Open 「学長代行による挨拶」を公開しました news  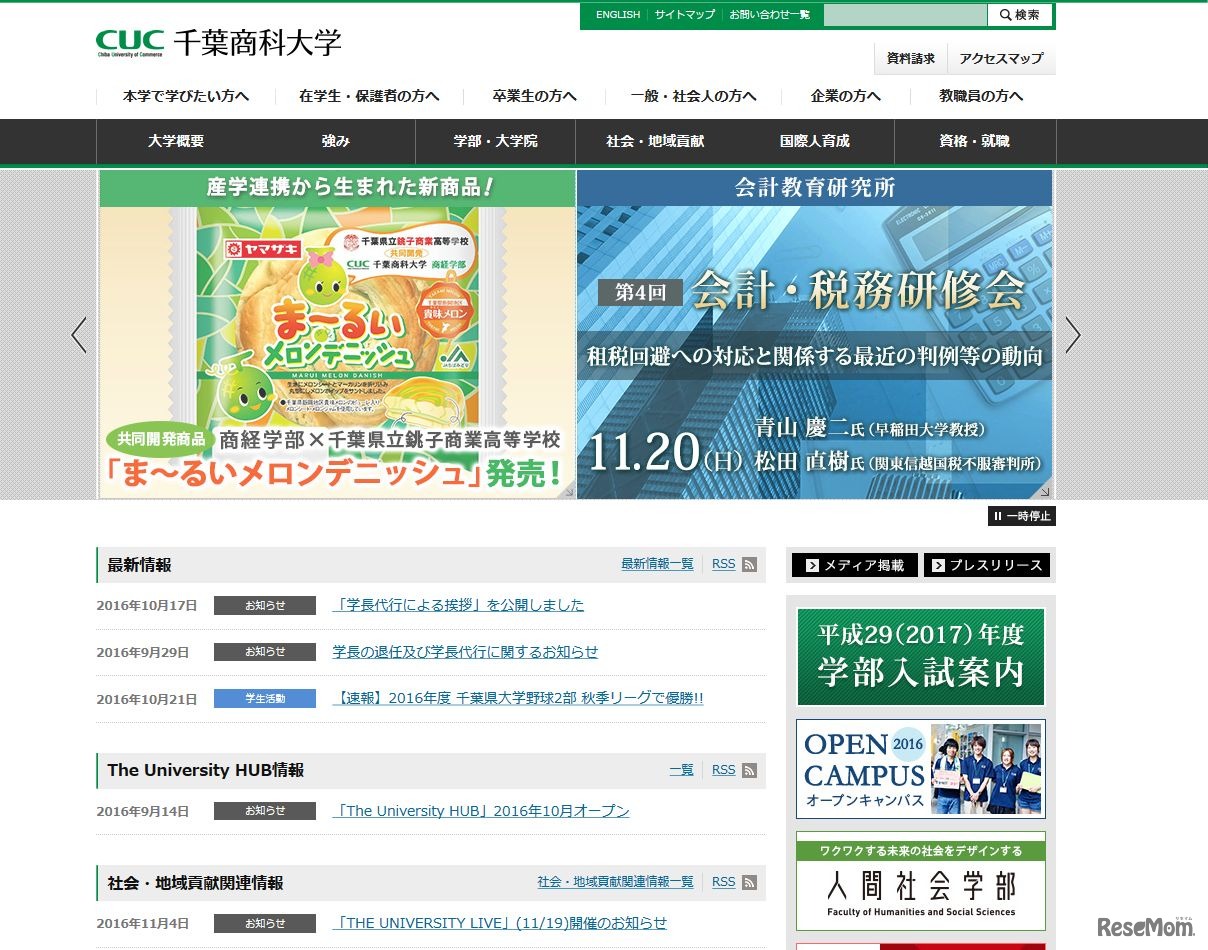[x=458, y=605]
